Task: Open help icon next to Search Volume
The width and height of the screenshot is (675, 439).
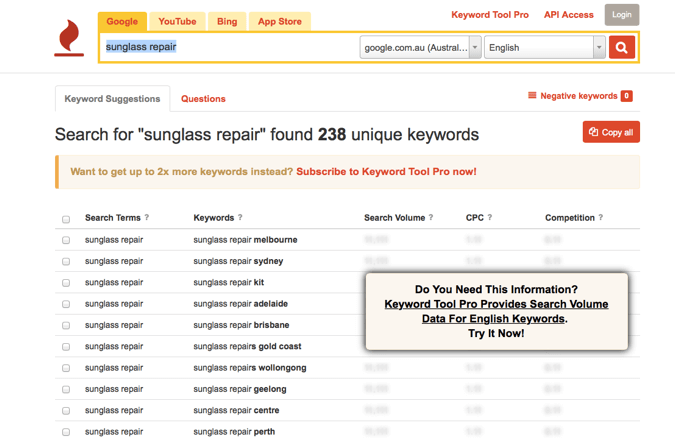Action: 431,217
